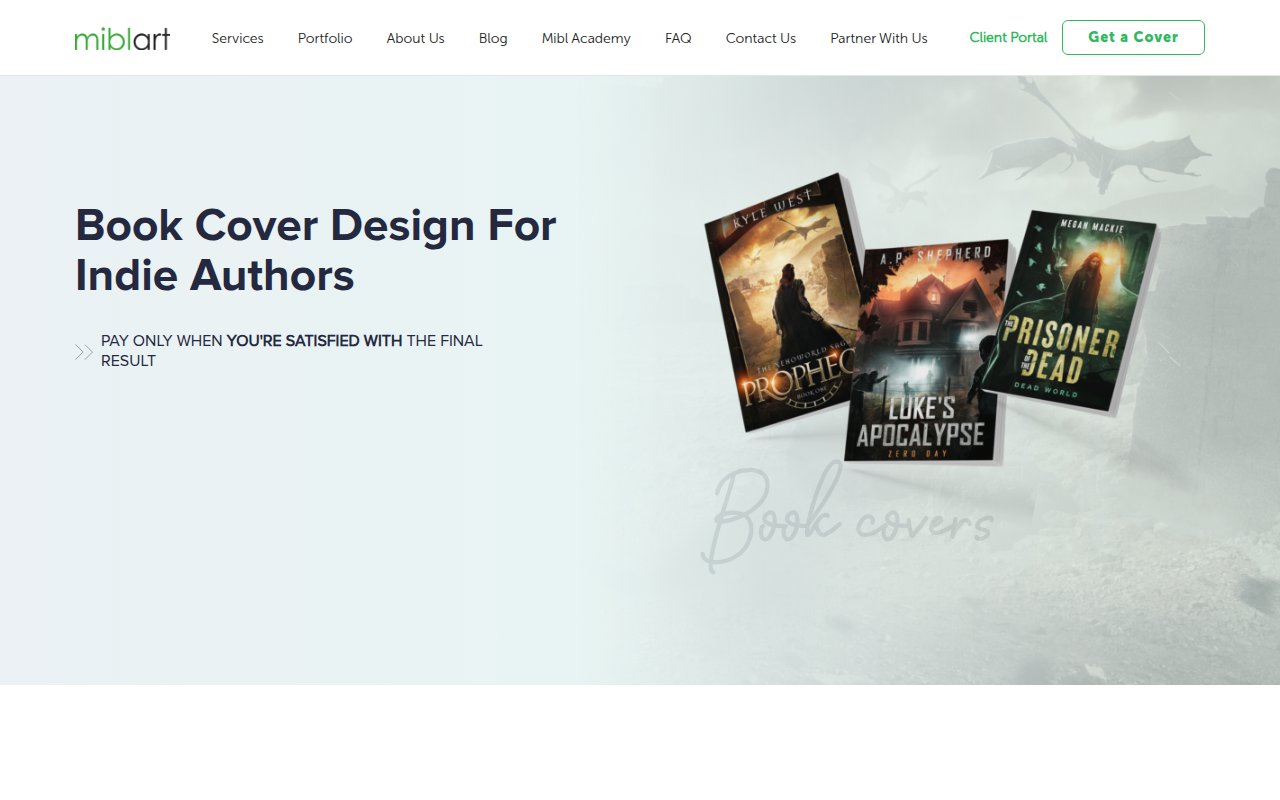Navigate to the About Us page

(x=415, y=38)
